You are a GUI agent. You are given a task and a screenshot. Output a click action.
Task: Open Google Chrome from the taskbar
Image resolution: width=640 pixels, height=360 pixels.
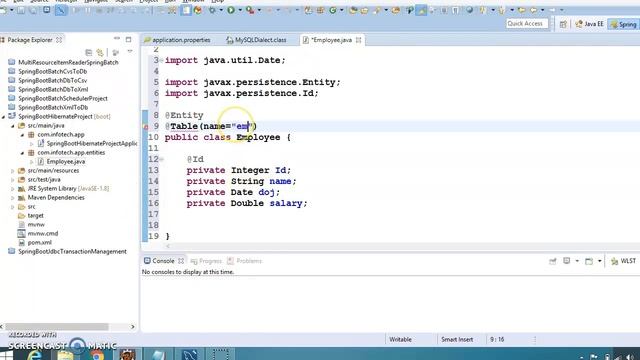tap(97, 354)
